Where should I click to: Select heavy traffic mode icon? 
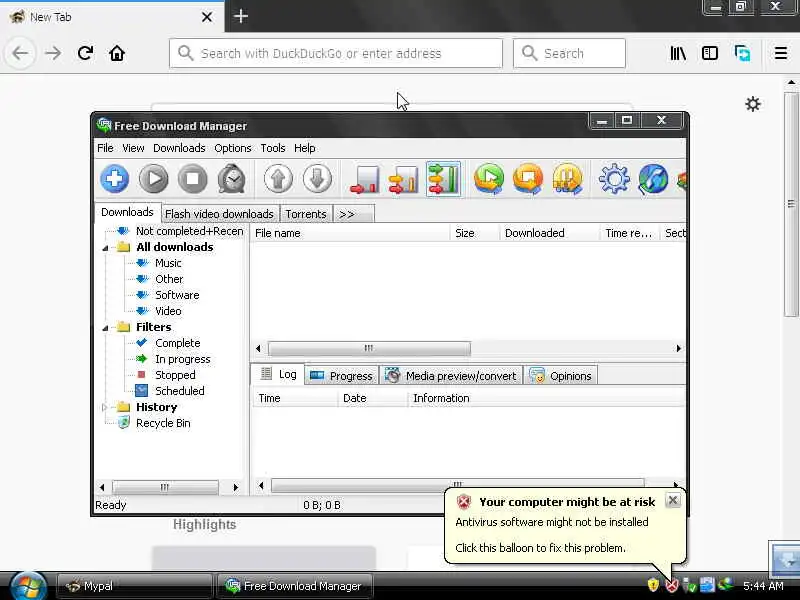click(442, 179)
